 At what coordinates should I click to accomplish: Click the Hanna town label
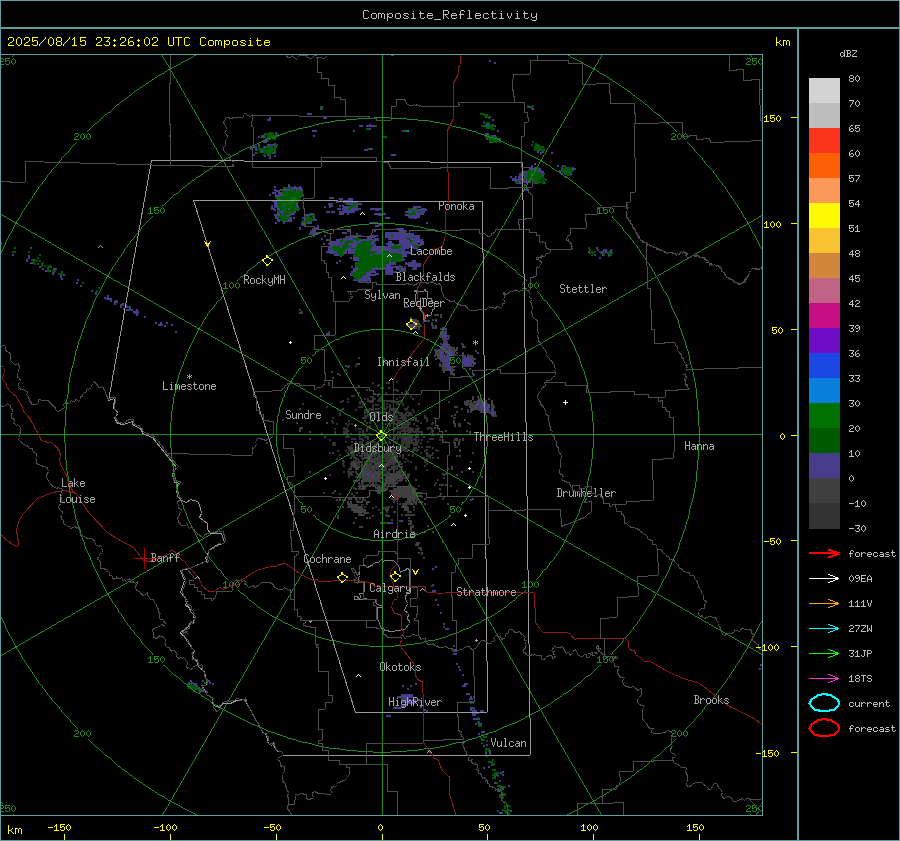699,446
